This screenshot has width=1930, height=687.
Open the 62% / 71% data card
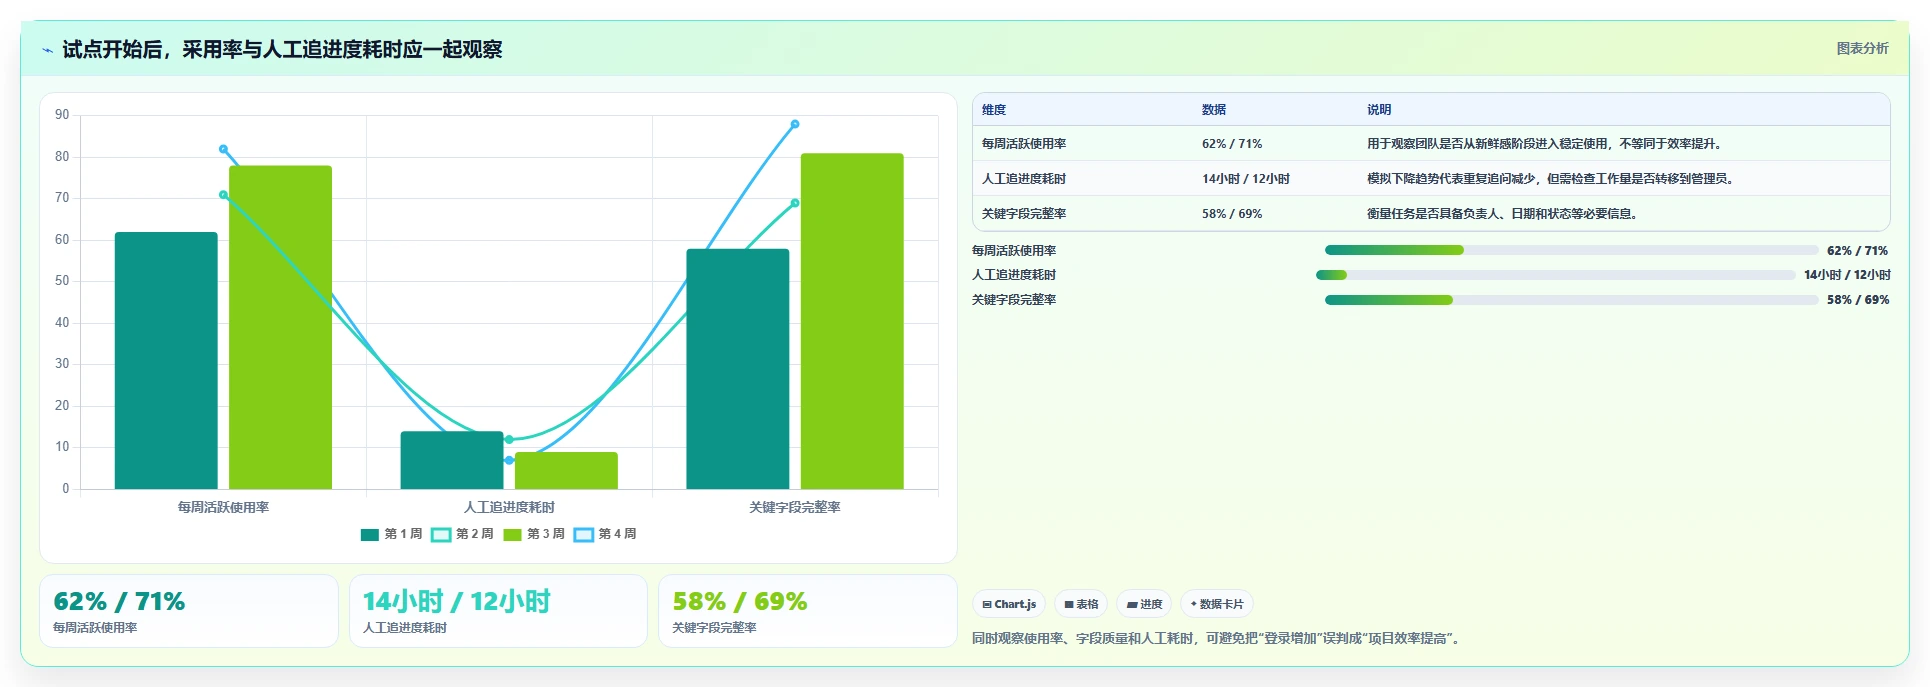pos(189,611)
